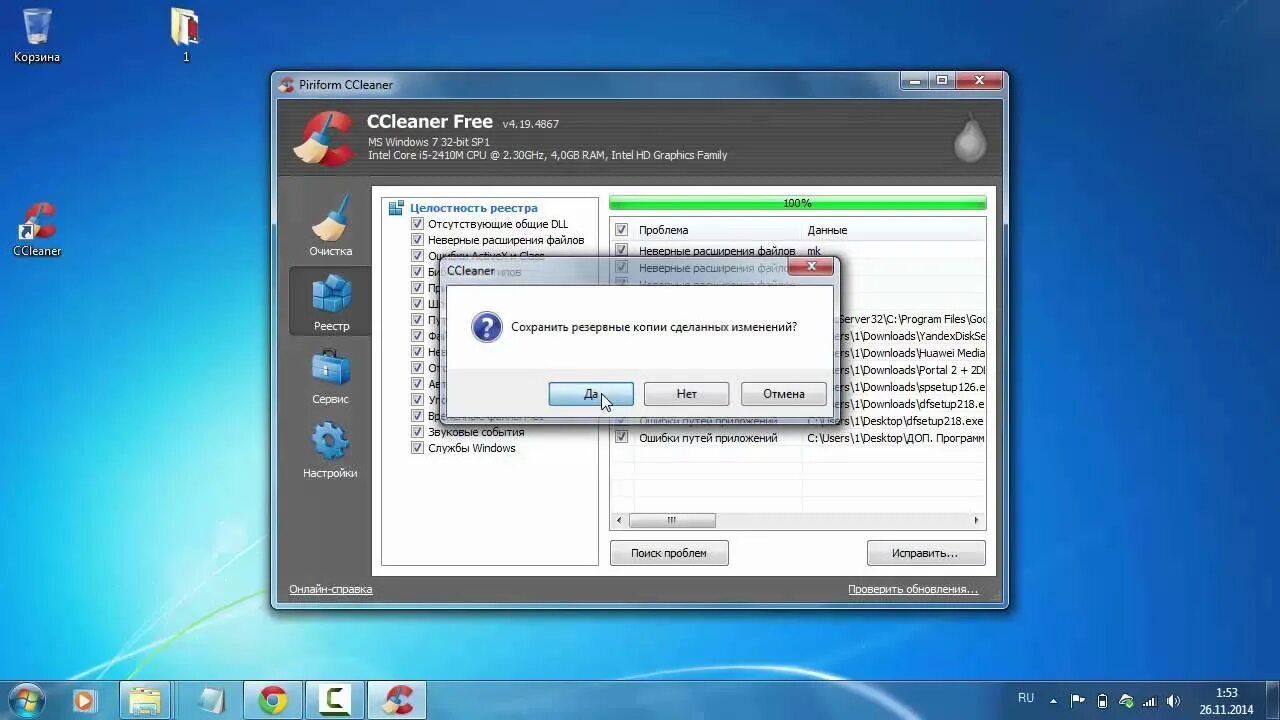Click the Piriform pear logo
1280x720 pixels.
click(x=969, y=138)
